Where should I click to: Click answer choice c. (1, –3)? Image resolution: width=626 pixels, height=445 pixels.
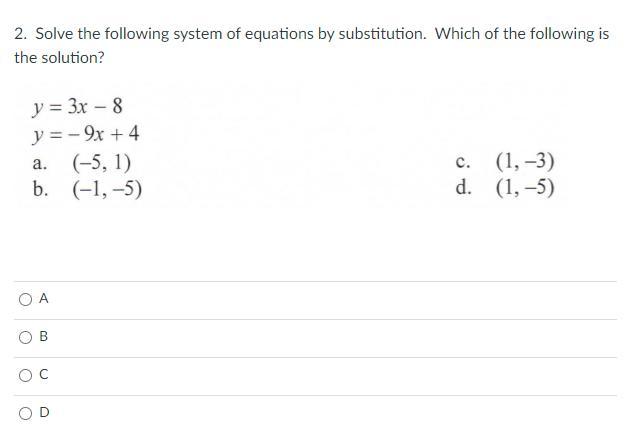point(505,162)
